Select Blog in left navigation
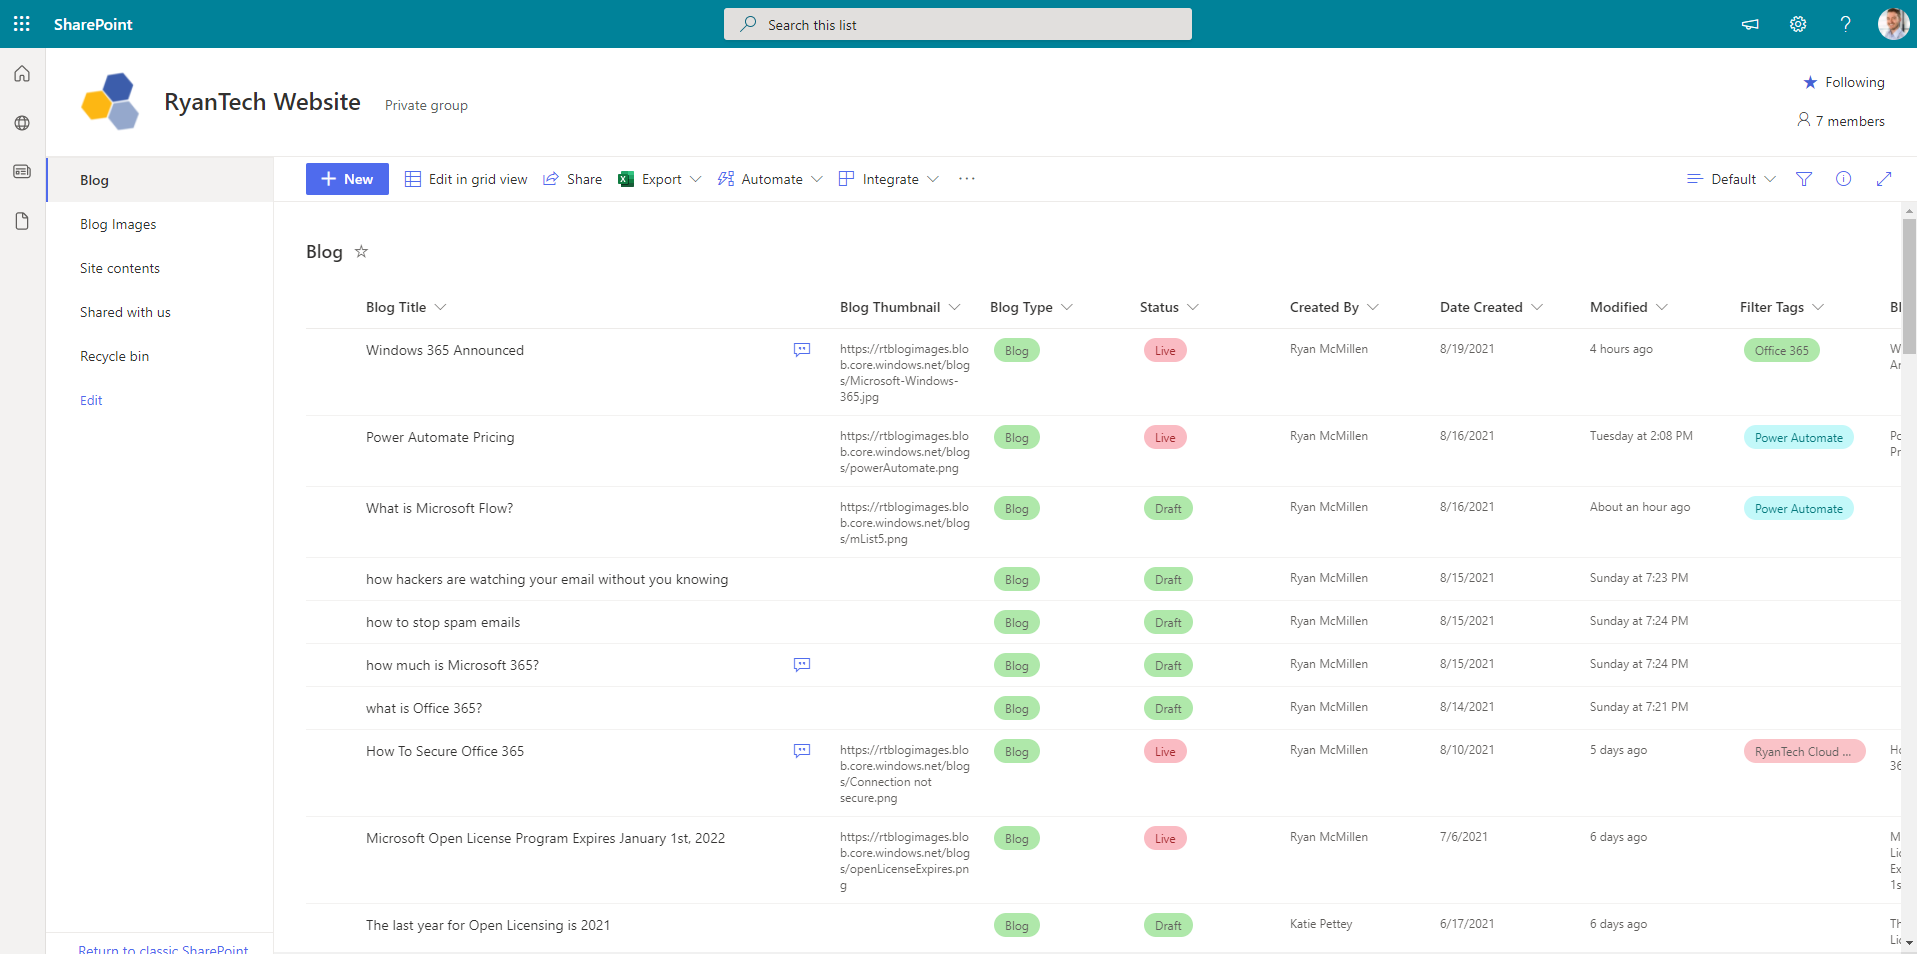This screenshot has width=1917, height=954. pyautogui.click(x=160, y=180)
